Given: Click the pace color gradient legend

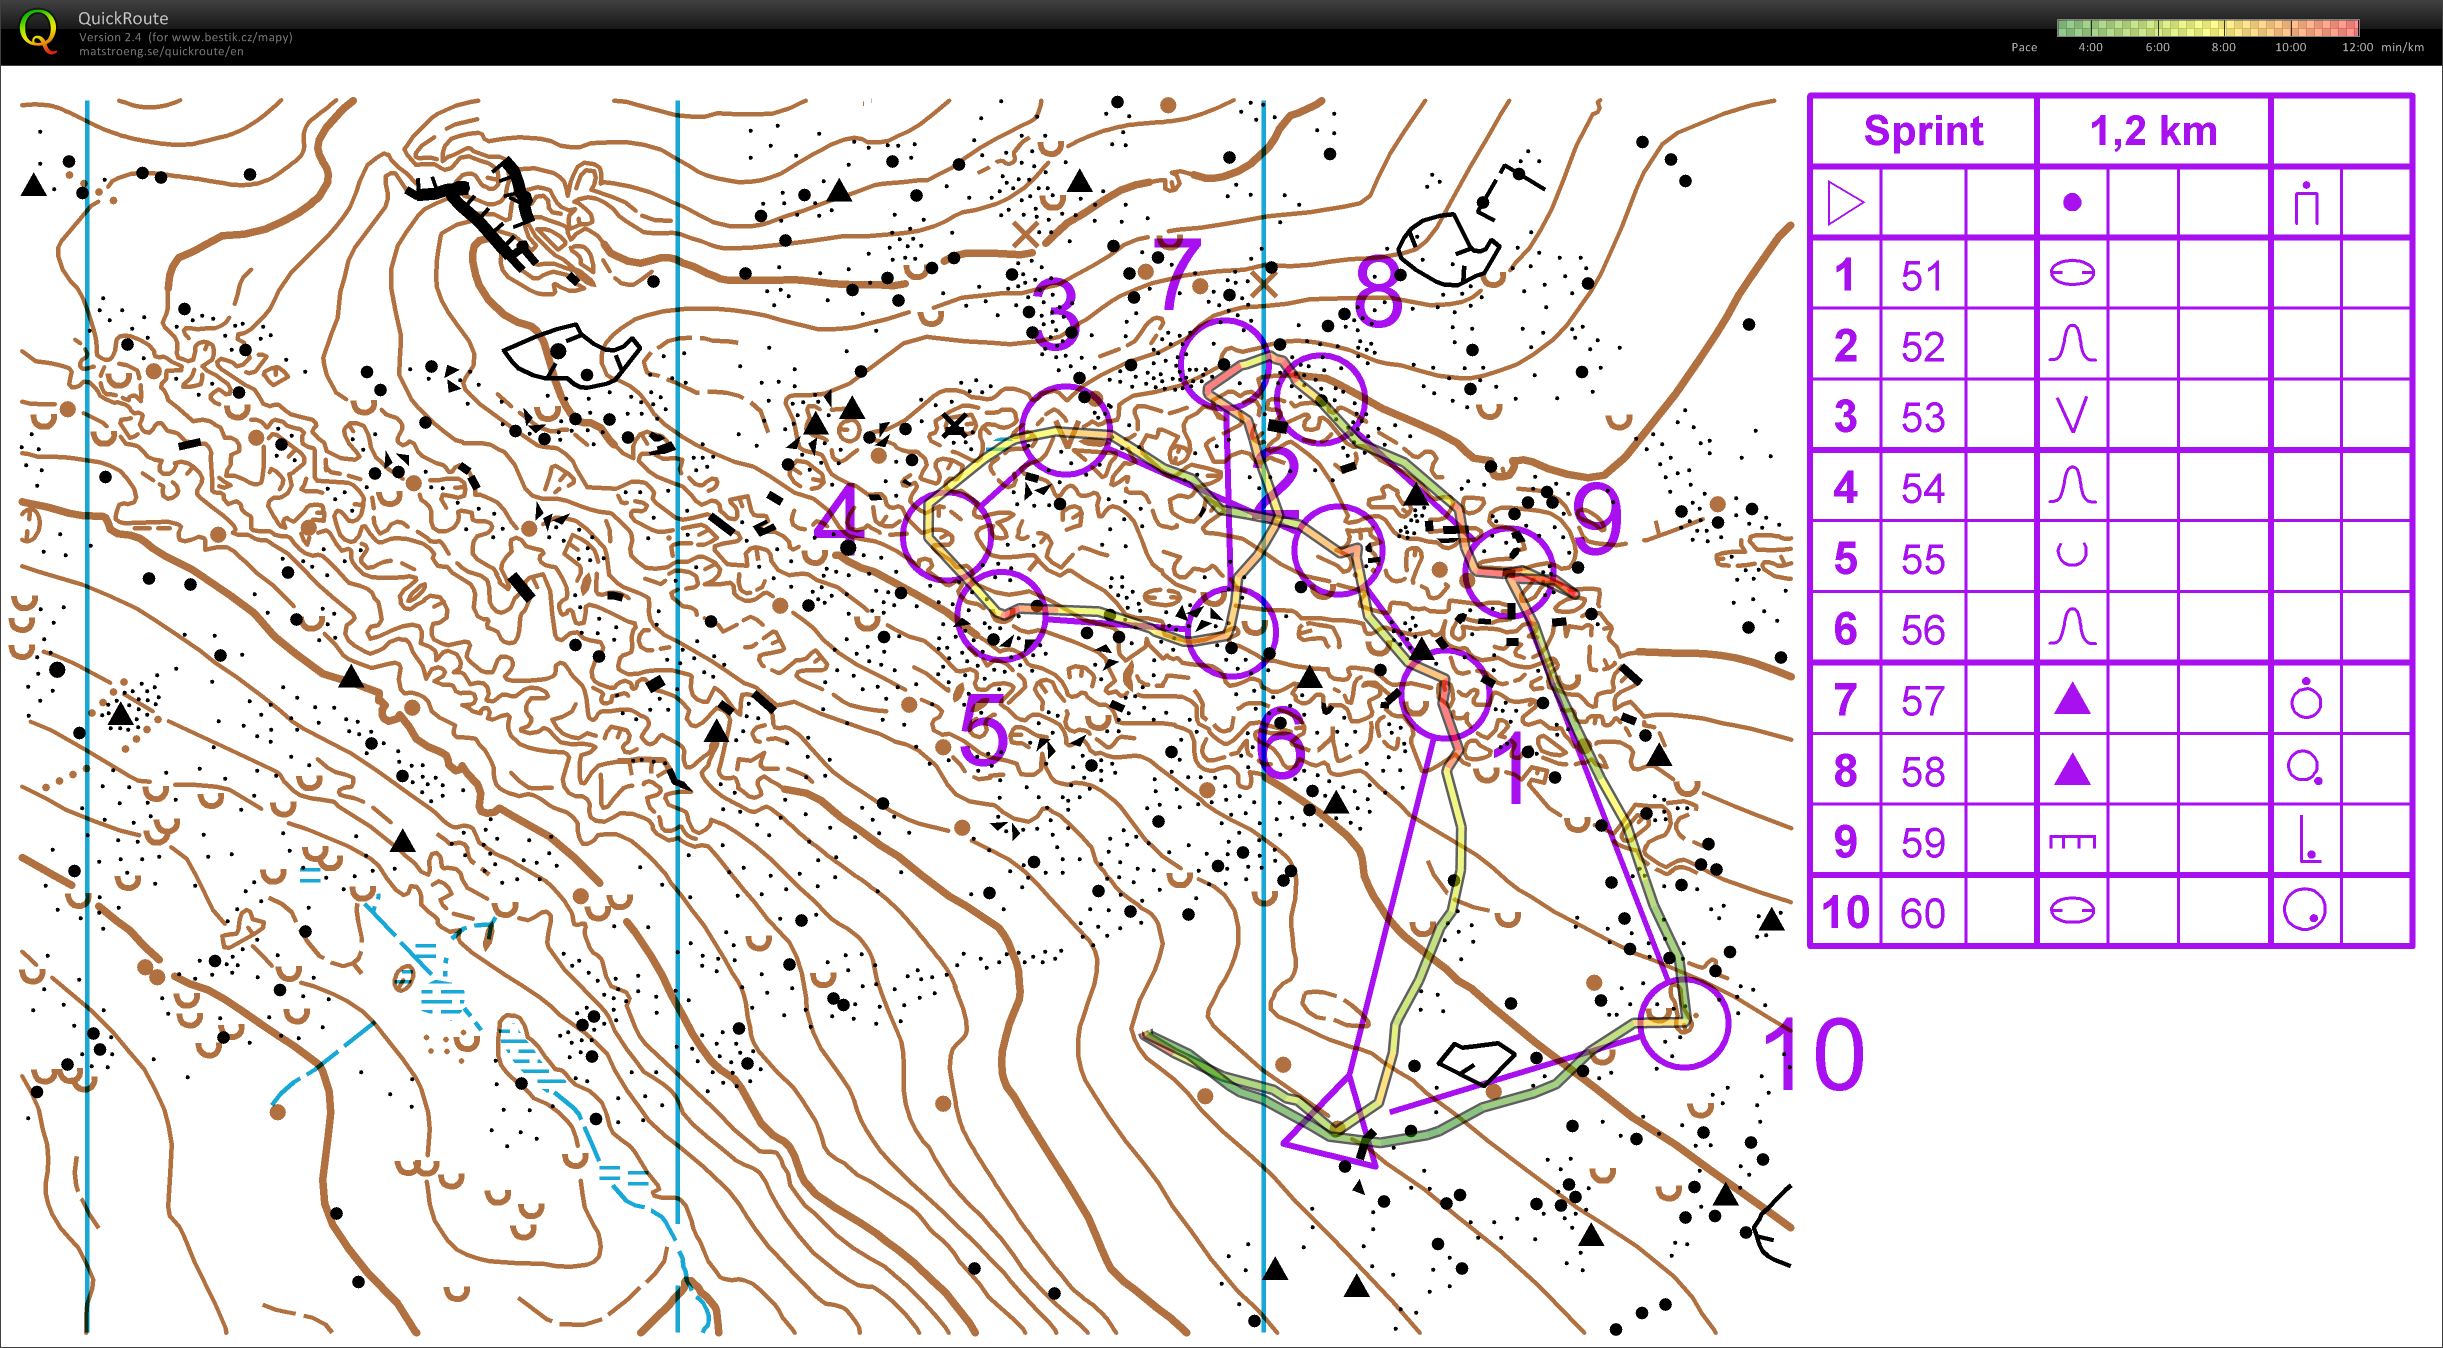Looking at the screenshot, I should (2207, 28).
